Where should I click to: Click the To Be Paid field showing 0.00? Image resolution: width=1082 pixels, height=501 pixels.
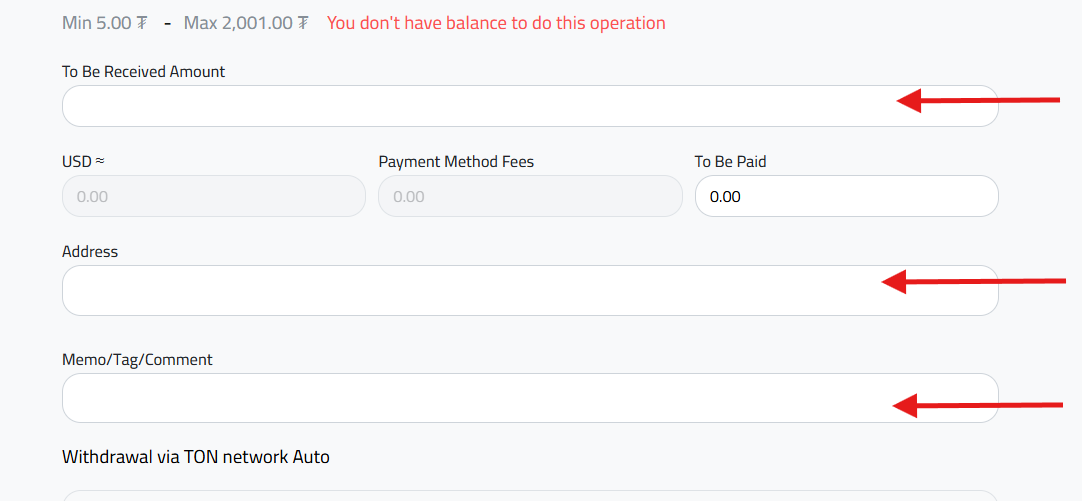pyautogui.click(x=846, y=196)
